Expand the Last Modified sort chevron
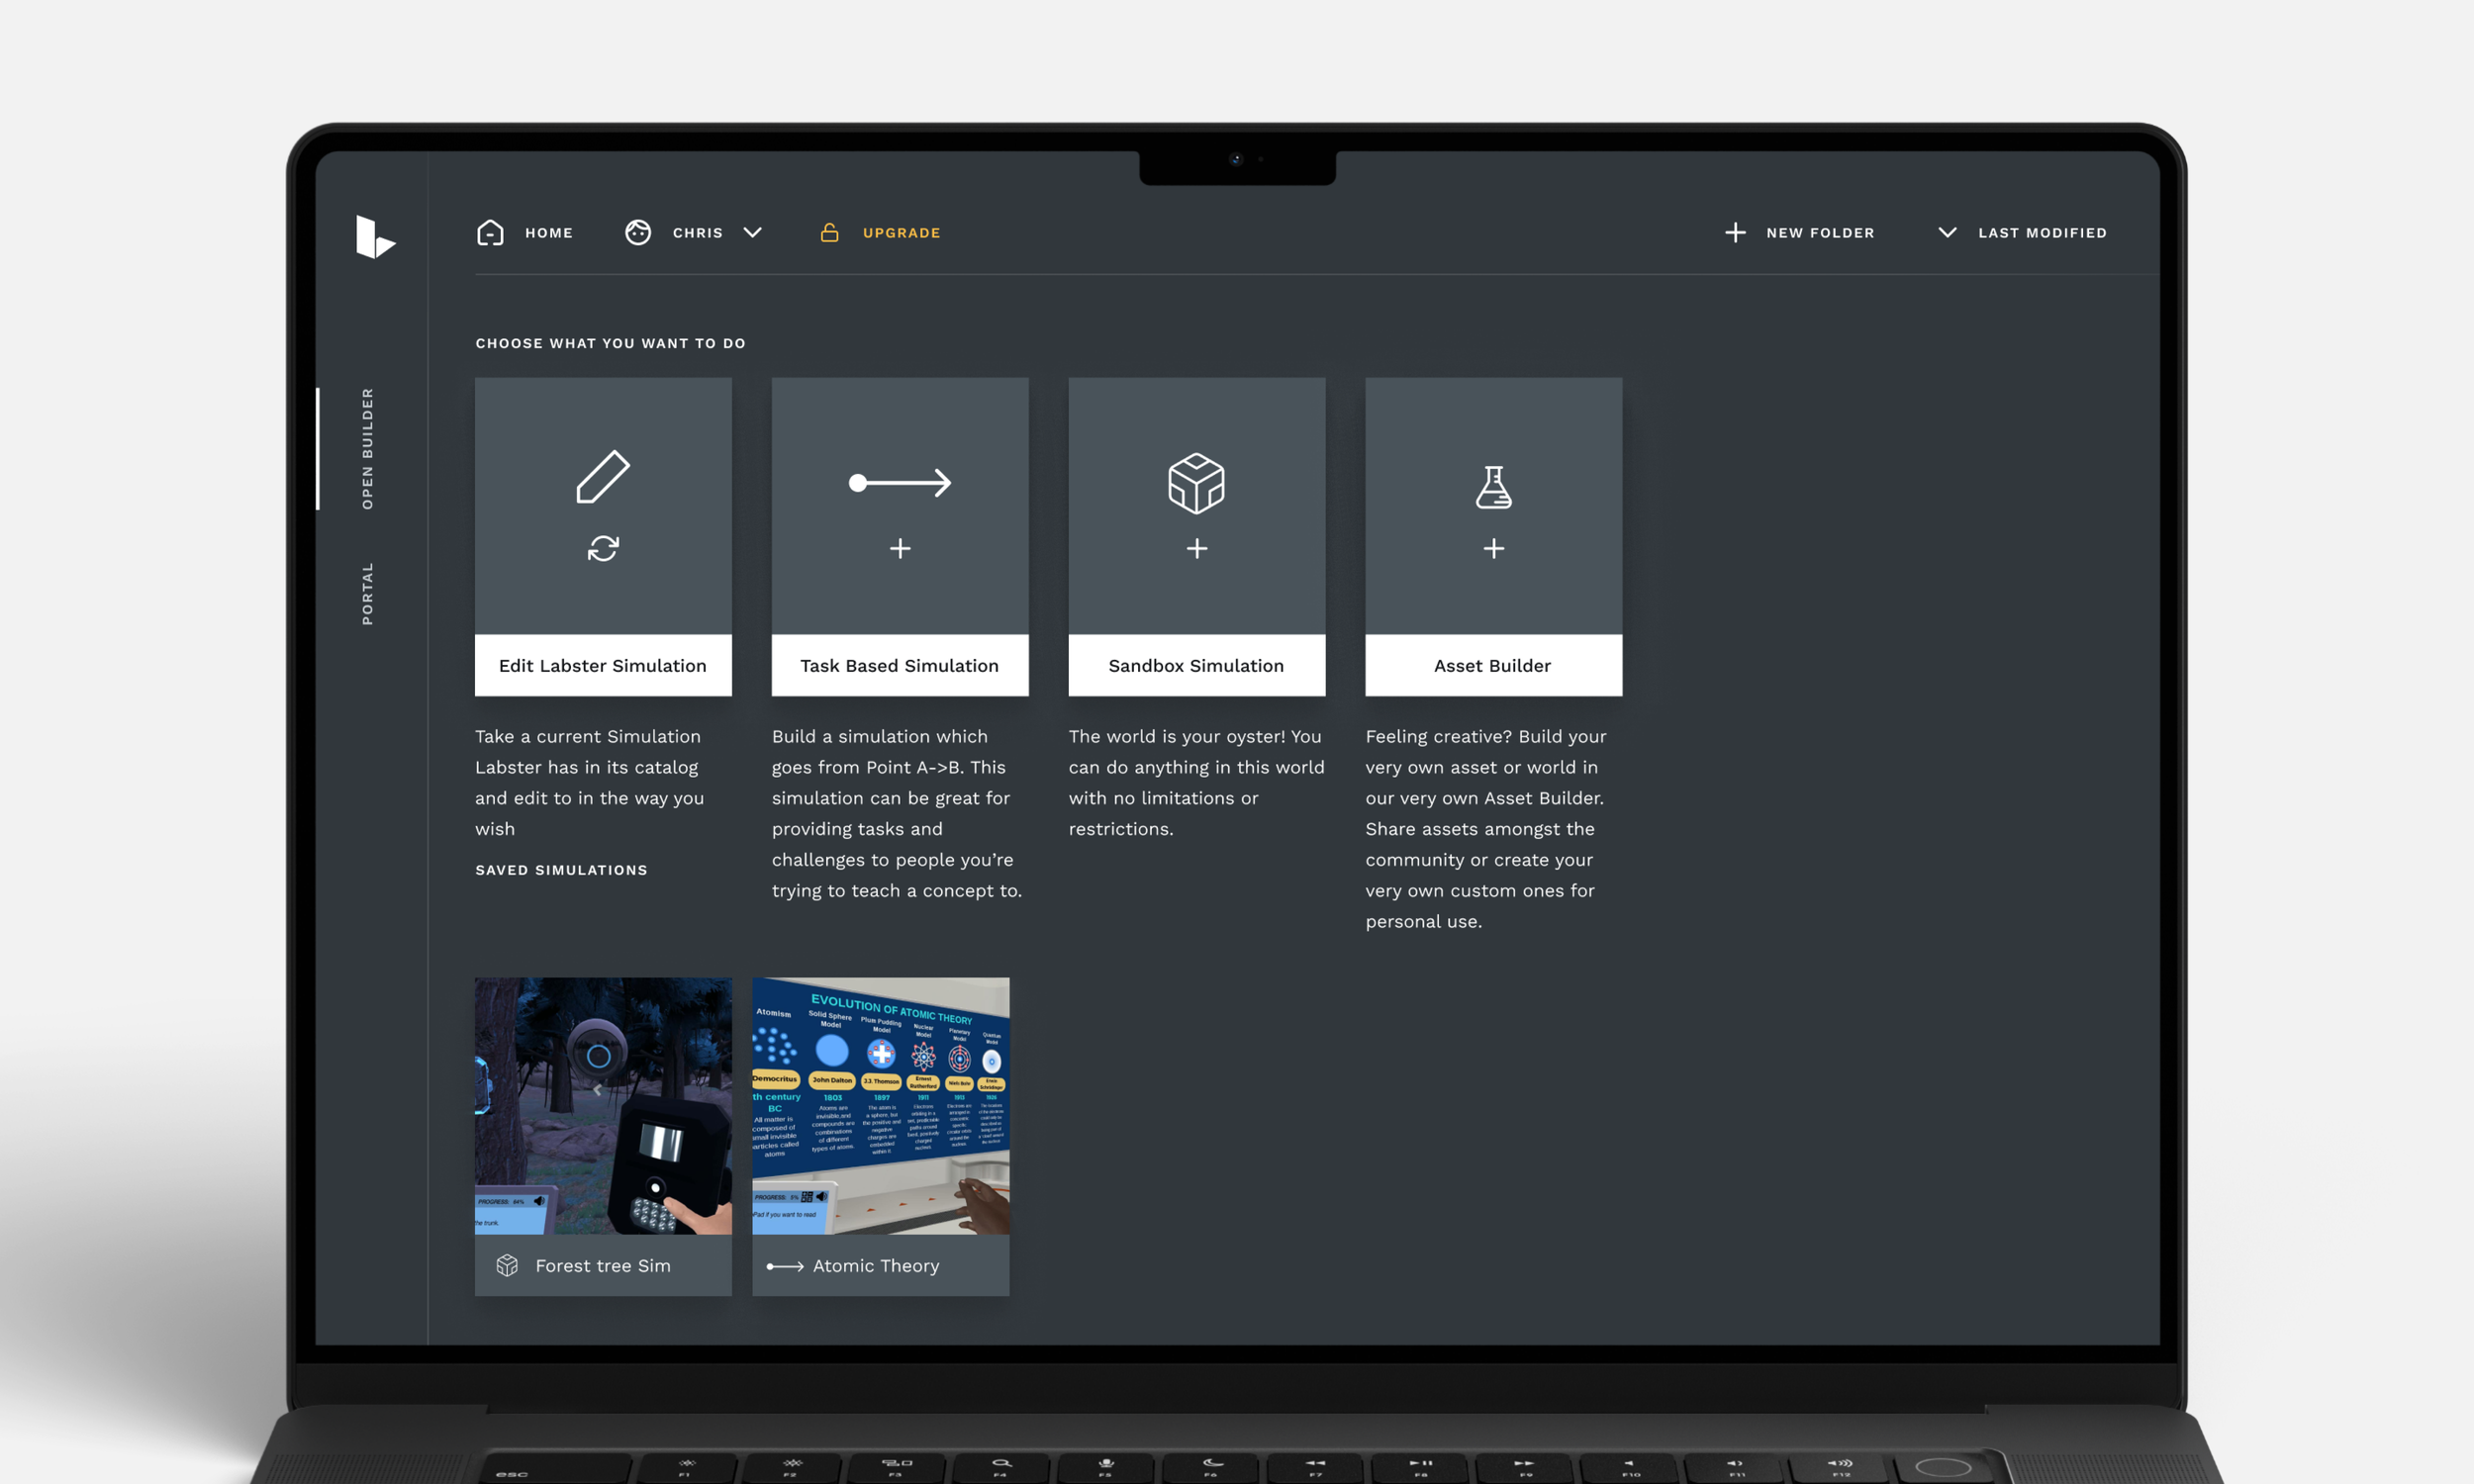2474x1484 pixels. (1947, 233)
